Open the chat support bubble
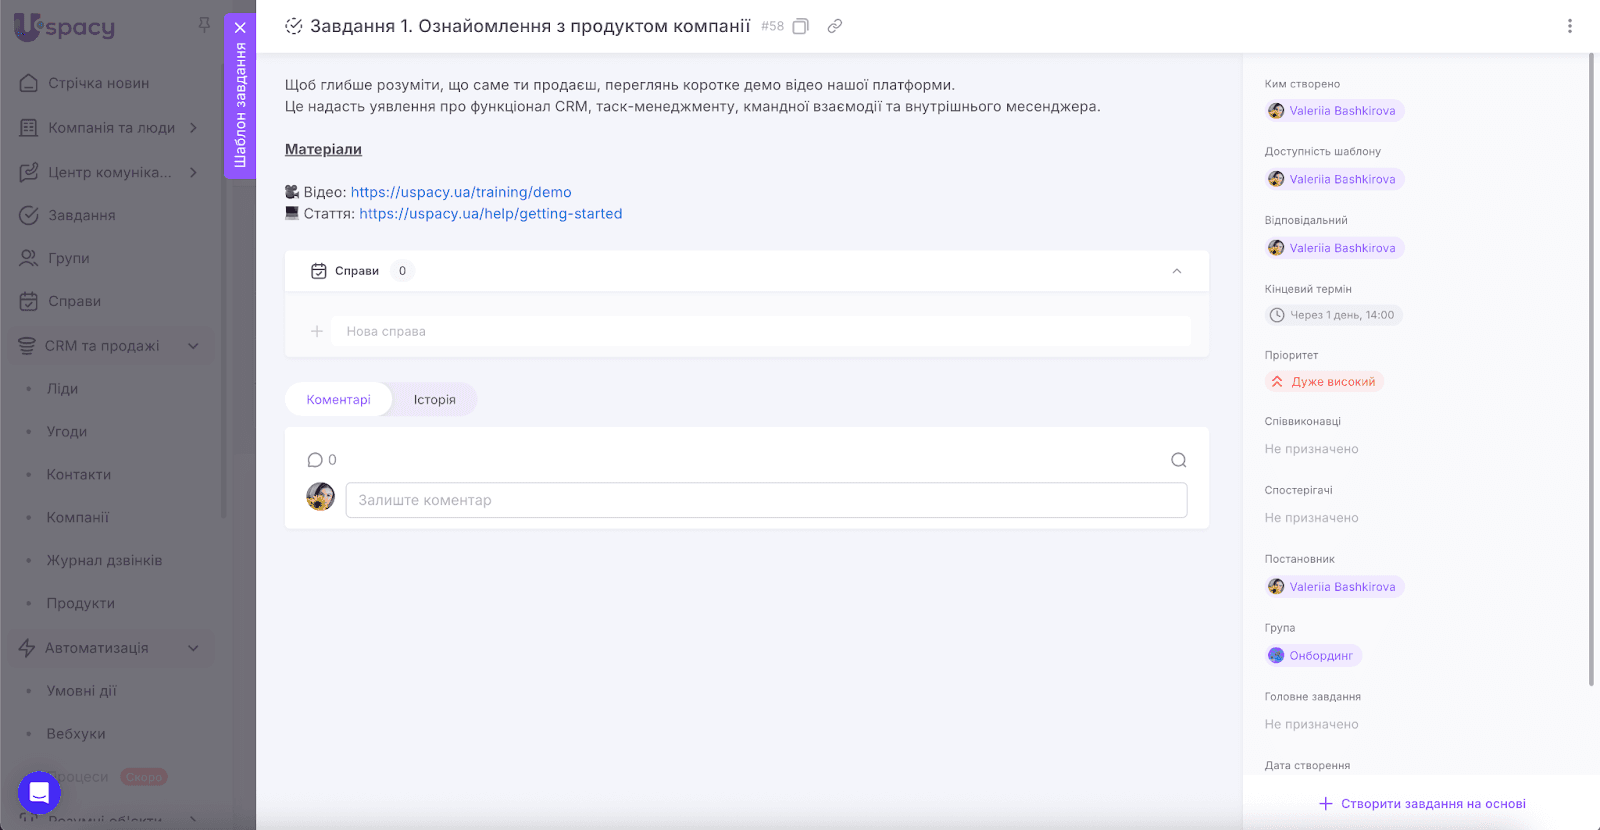 click(x=39, y=794)
